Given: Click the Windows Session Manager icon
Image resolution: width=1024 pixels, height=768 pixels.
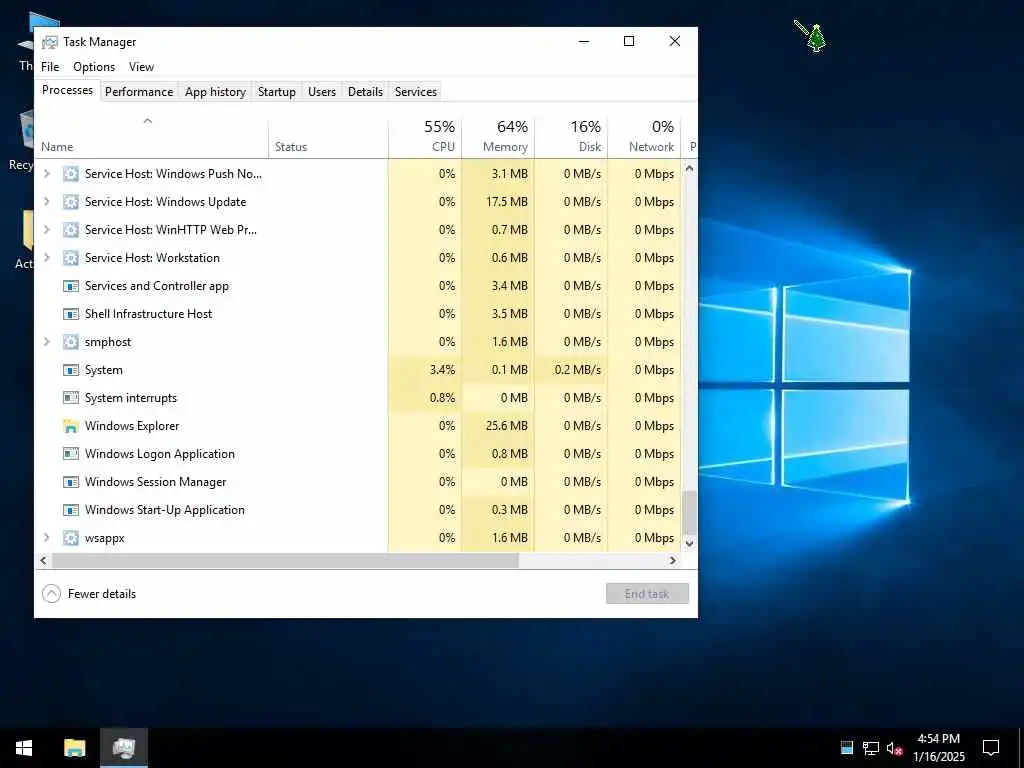Looking at the screenshot, I should pos(71,482).
